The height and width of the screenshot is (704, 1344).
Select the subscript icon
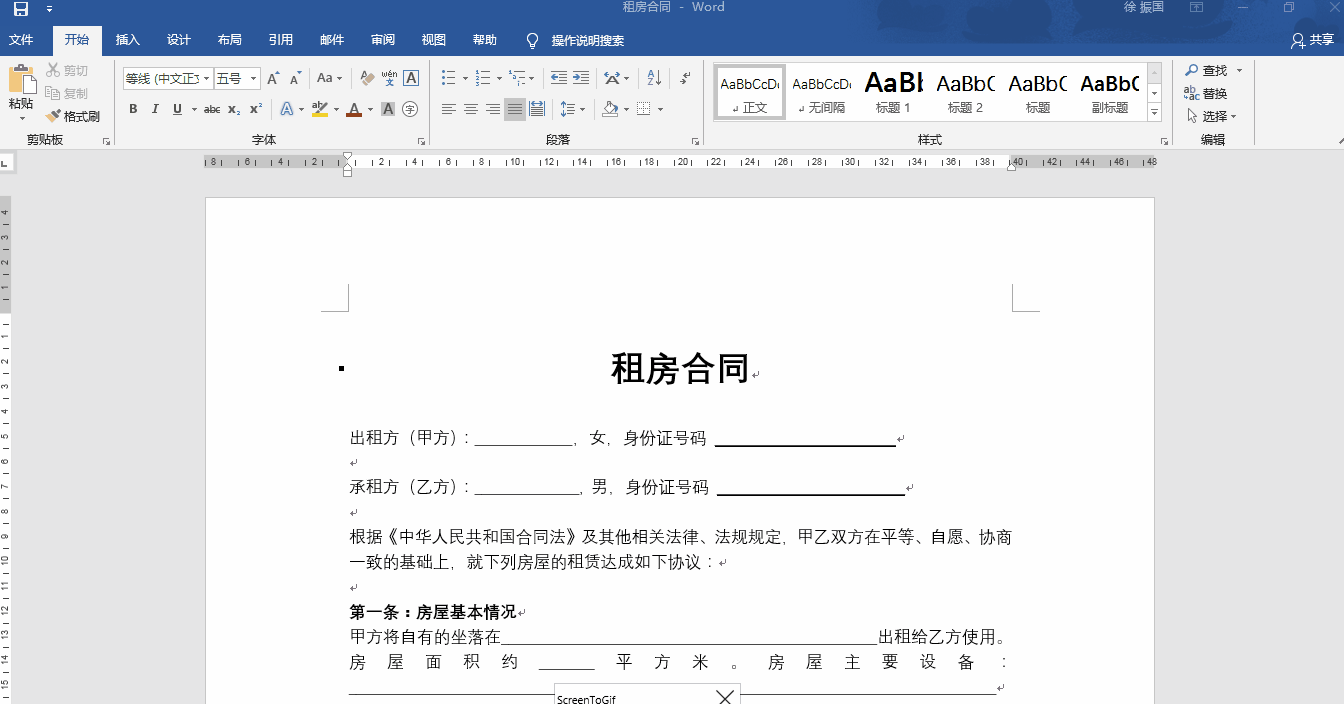click(233, 109)
